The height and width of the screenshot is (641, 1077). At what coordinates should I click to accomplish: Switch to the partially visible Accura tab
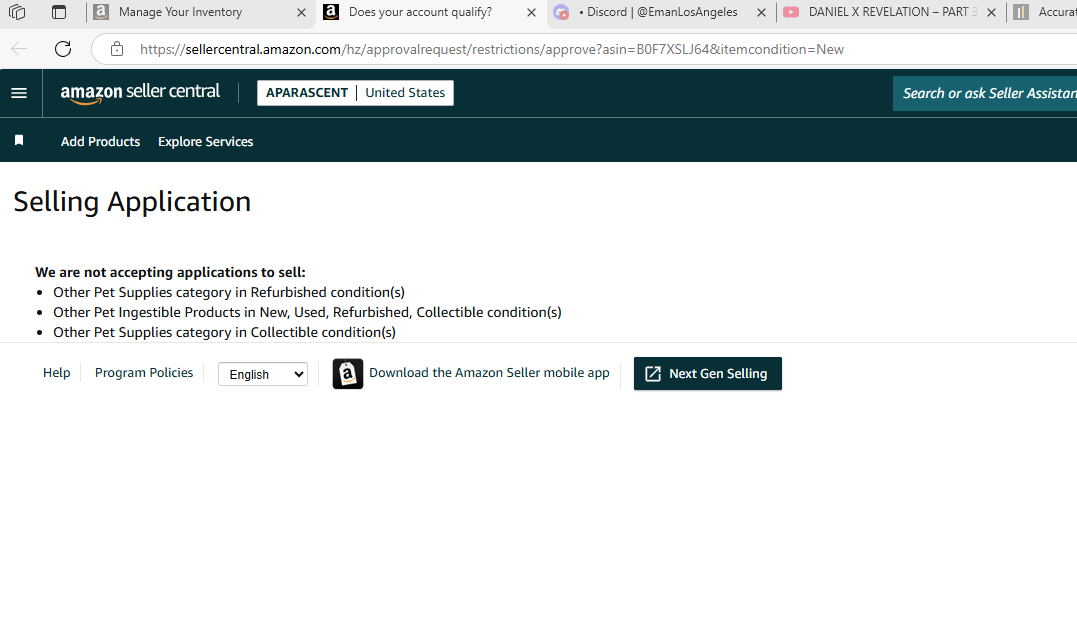click(1044, 12)
